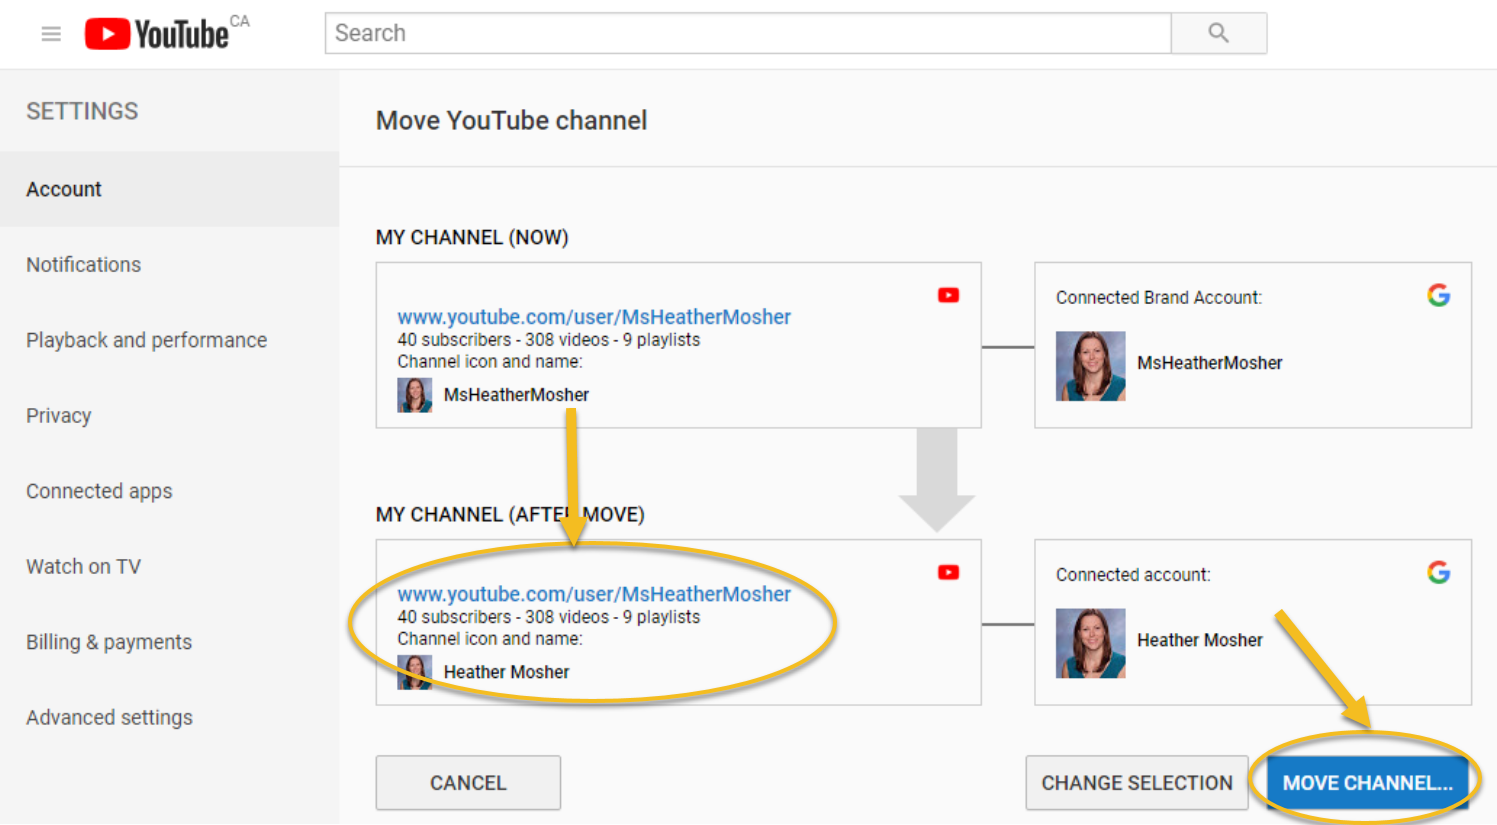The image size is (1497, 825).
Task: Click Heather Mosher name in connected account card
Action: (1200, 640)
